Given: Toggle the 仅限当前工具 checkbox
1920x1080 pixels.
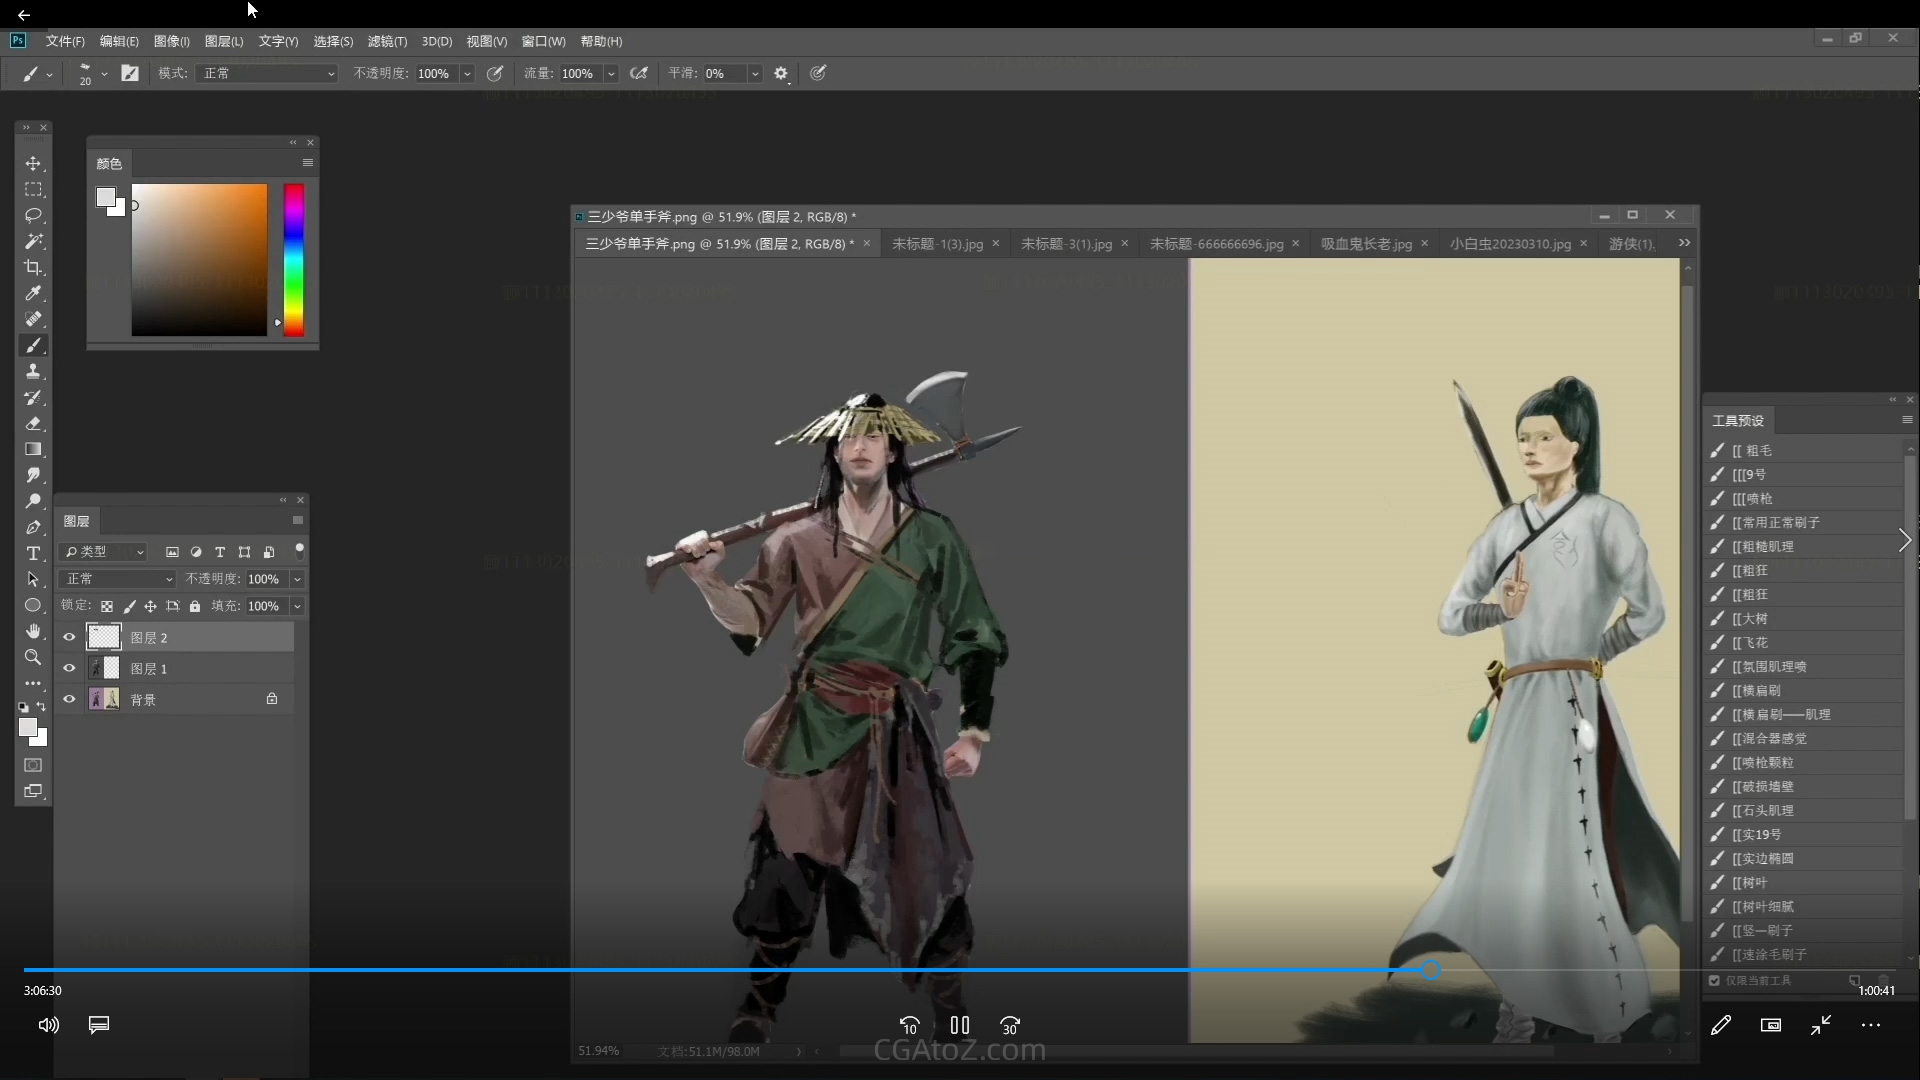Looking at the screenshot, I should [x=1714, y=980].
